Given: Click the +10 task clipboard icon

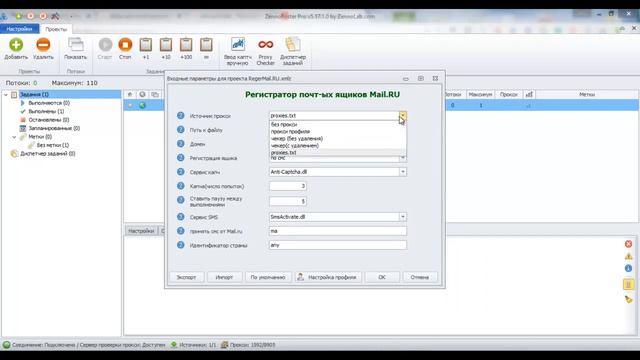Looking at the screenshot, I should pos(166,44).
